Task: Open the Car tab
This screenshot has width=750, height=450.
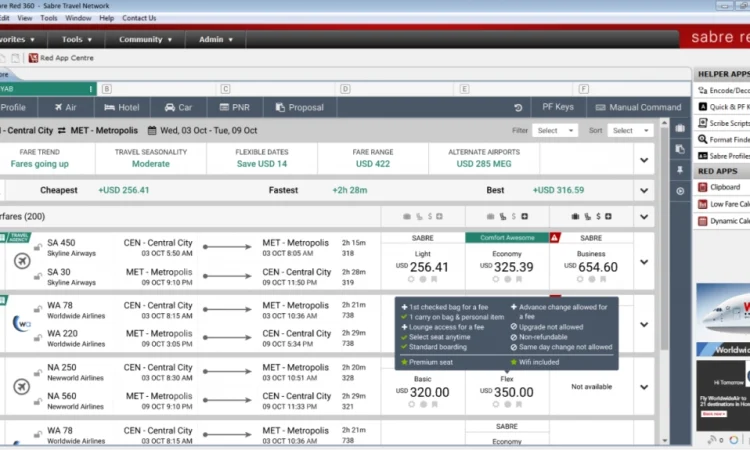Action: 178,107
